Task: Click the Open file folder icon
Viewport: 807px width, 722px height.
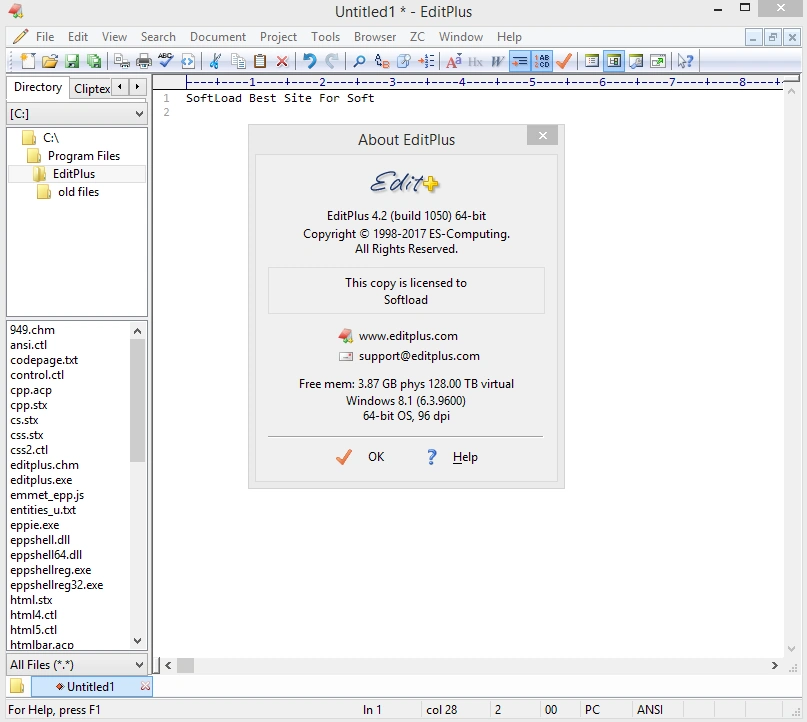Action: (50, 61)
